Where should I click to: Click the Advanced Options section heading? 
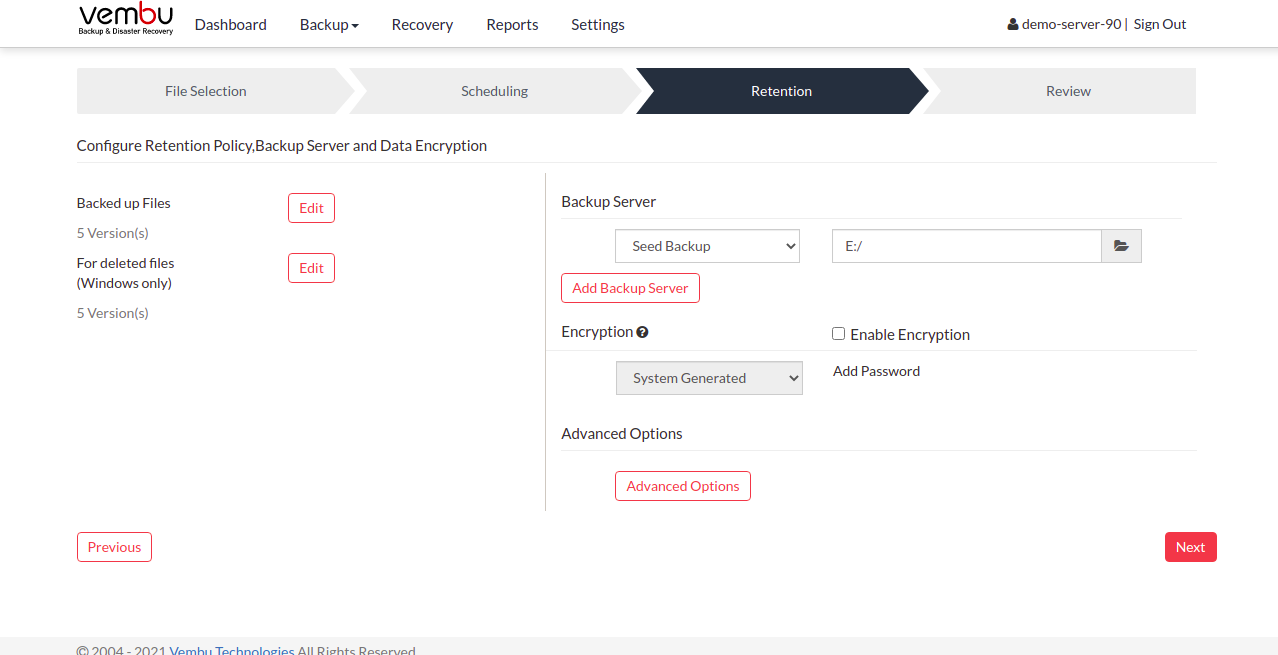tap(622, 434)
